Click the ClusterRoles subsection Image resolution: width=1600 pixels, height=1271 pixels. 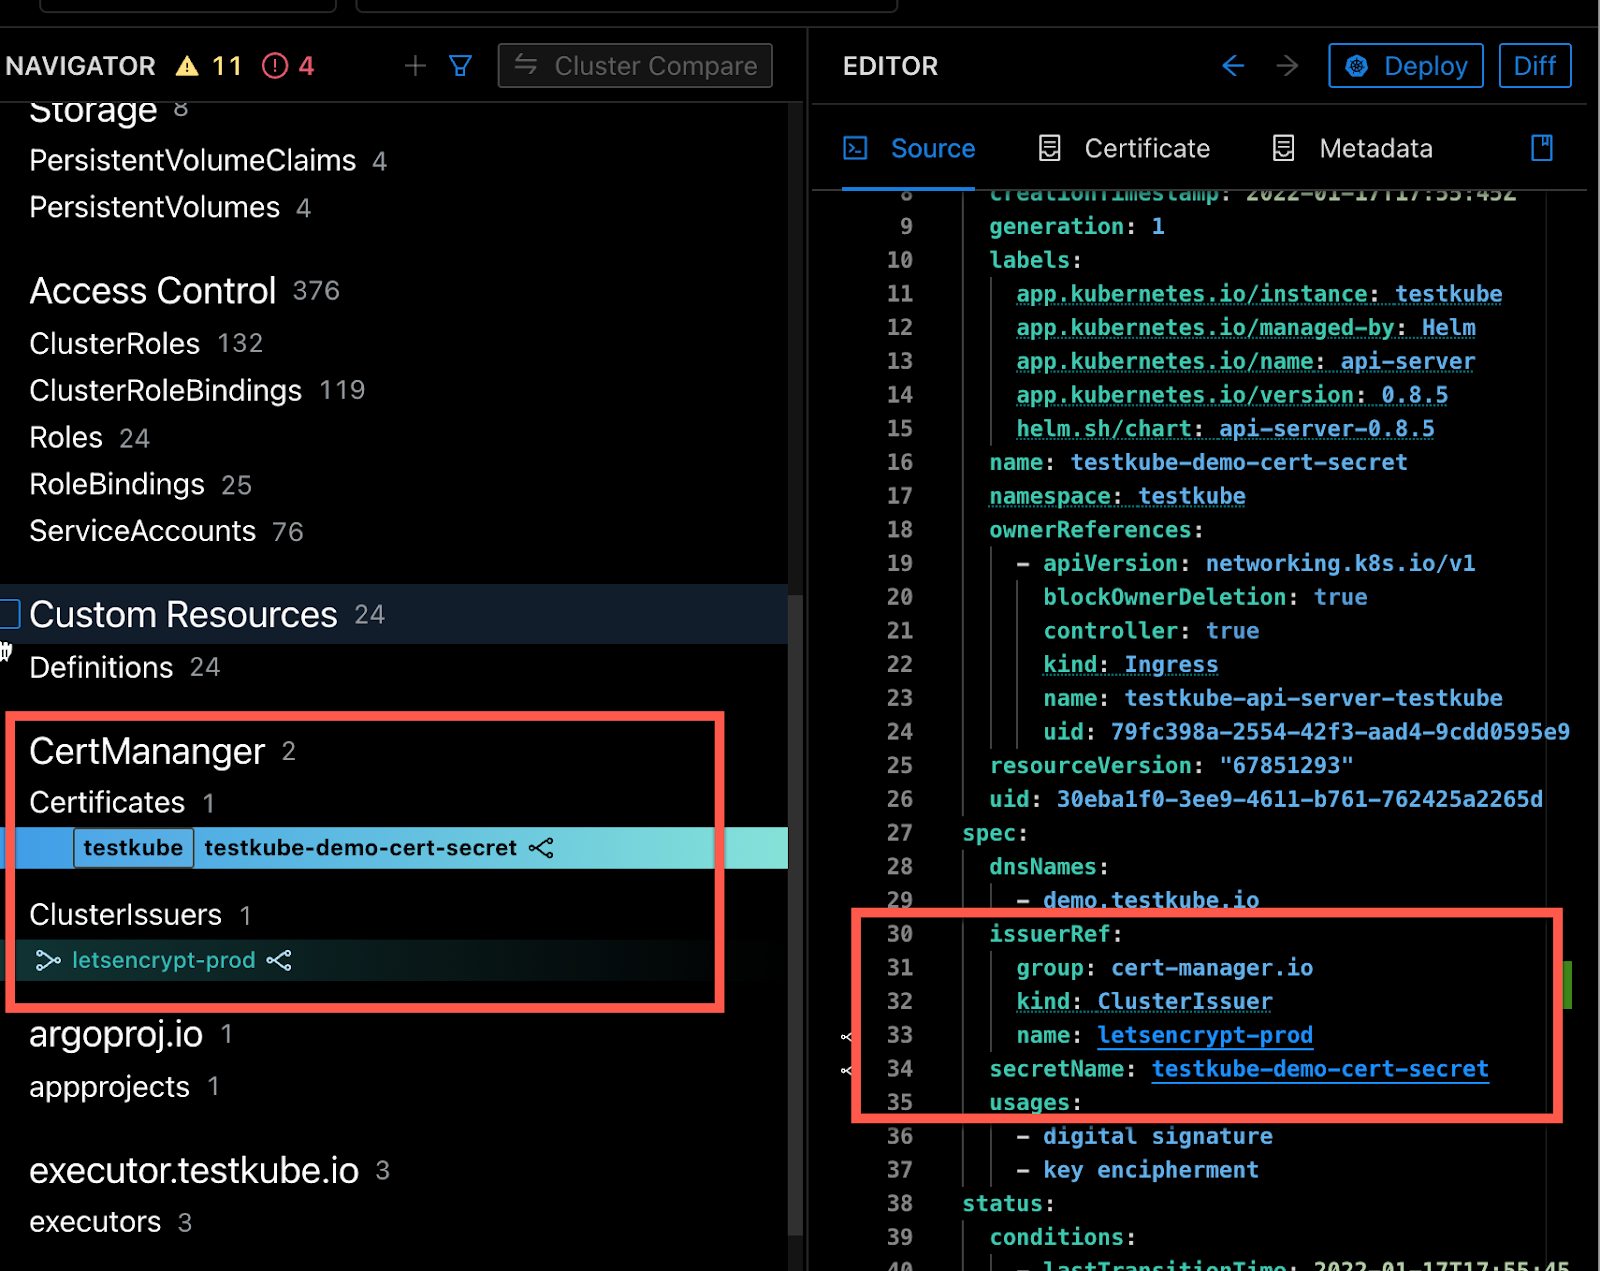click(x=114, y=343)
